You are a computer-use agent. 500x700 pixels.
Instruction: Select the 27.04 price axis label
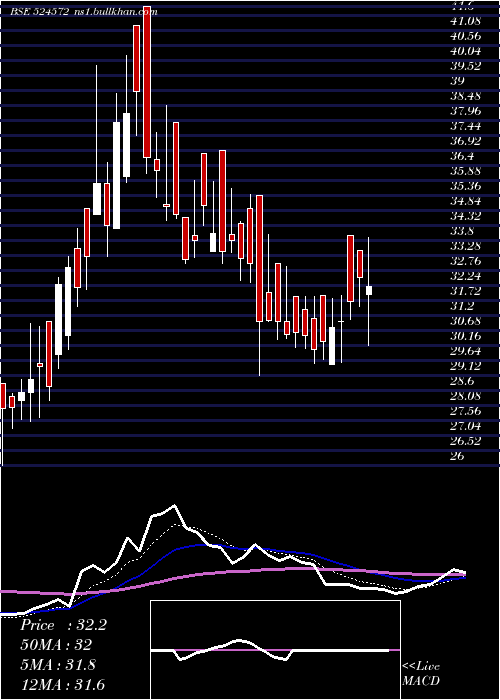click(x=465, y=426)
